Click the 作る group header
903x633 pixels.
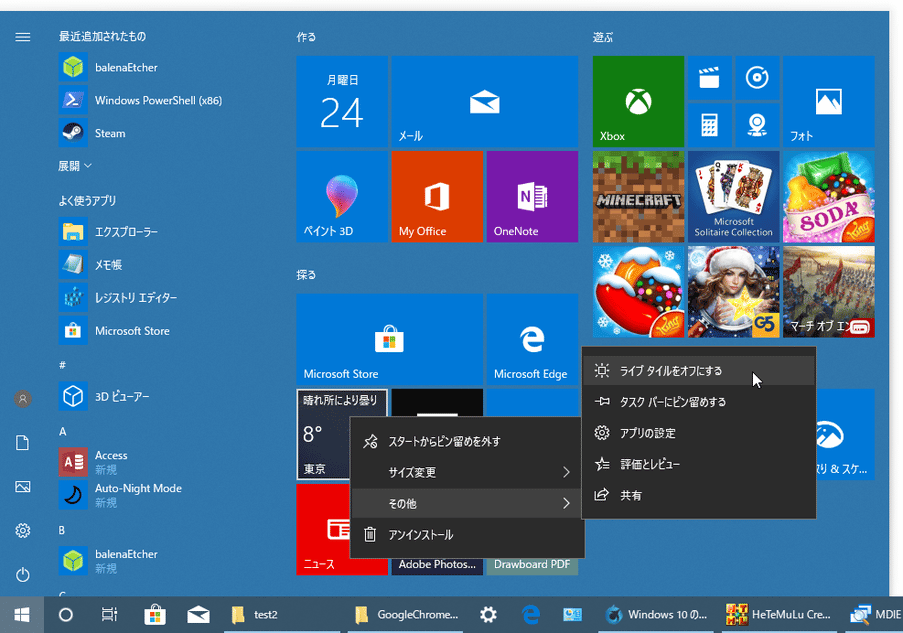(x=306, y=37)
